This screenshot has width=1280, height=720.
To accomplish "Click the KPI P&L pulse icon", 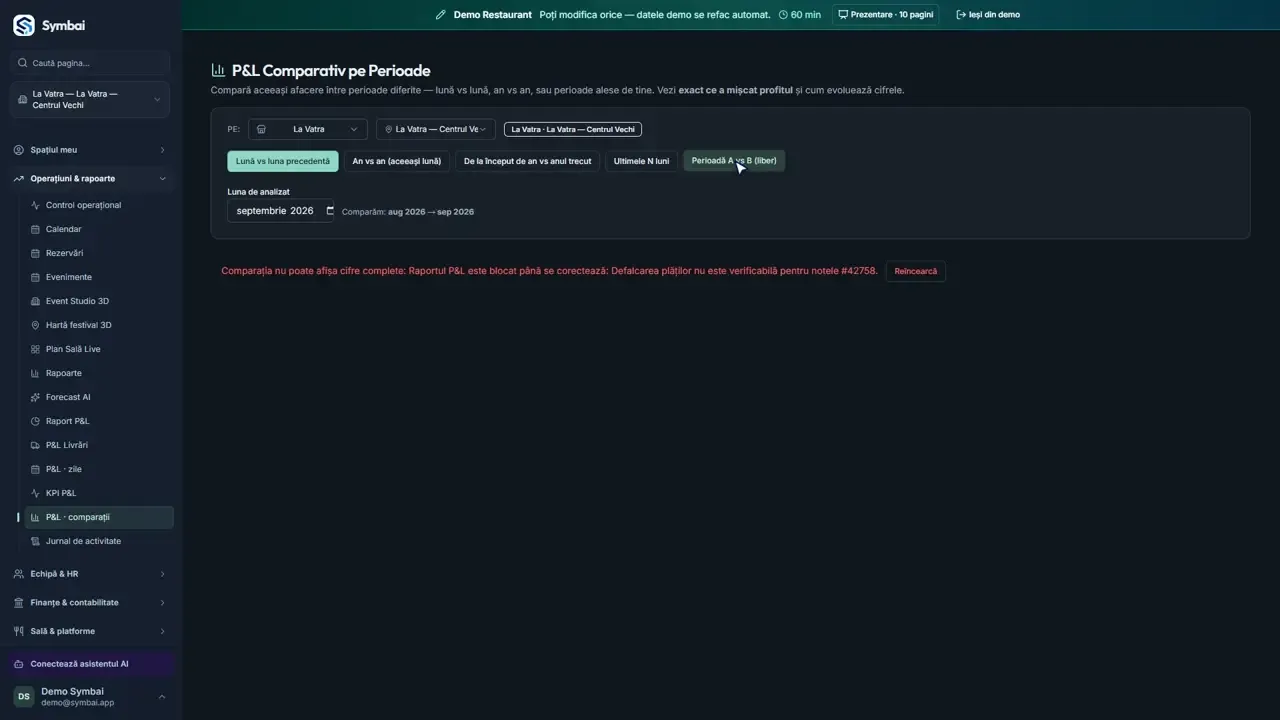I will pos(36,493).
